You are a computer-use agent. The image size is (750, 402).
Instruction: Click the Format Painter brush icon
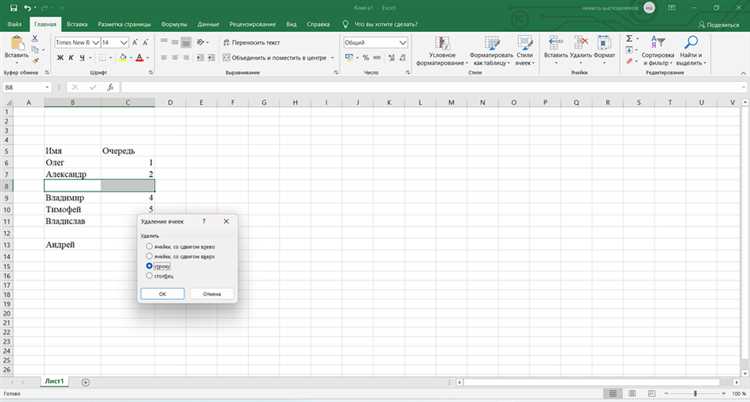click(x=35, y=60)
